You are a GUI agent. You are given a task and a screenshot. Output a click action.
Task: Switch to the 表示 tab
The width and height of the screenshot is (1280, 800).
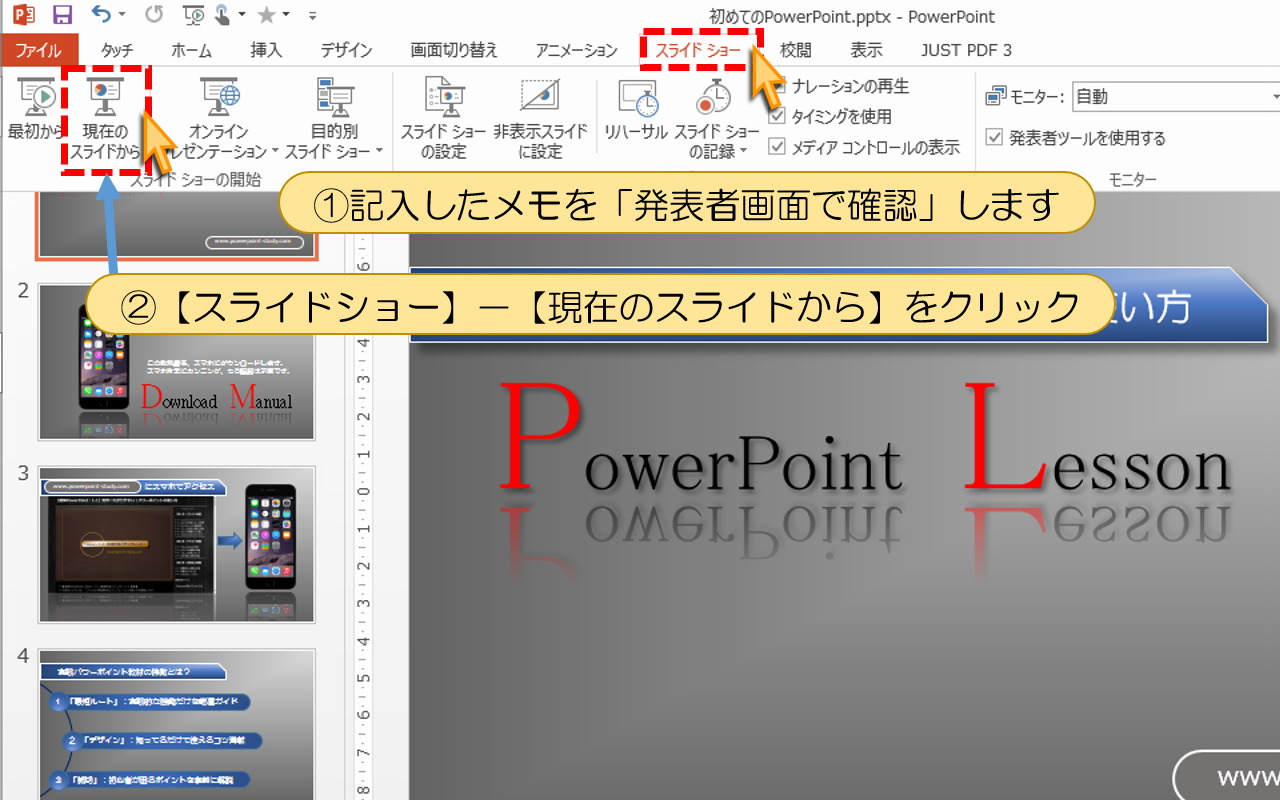coord(866,50)
